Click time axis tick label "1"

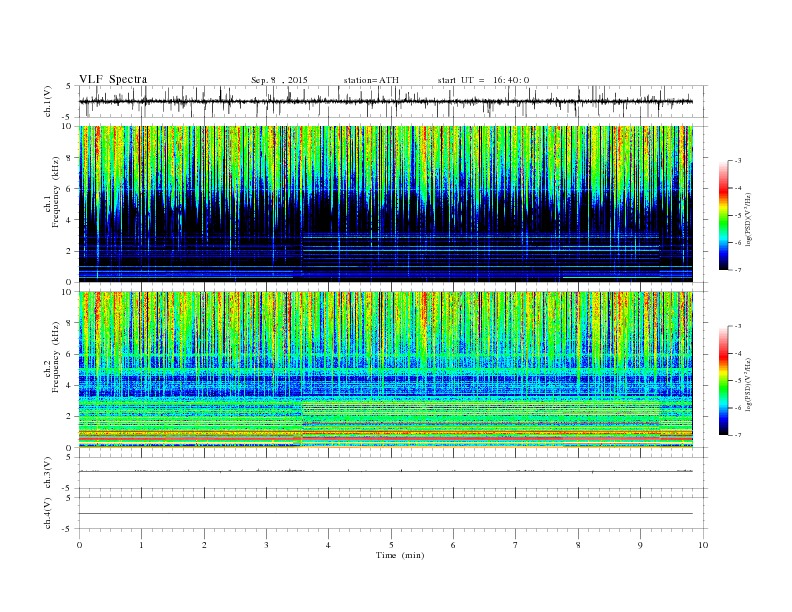pos(141,545)
